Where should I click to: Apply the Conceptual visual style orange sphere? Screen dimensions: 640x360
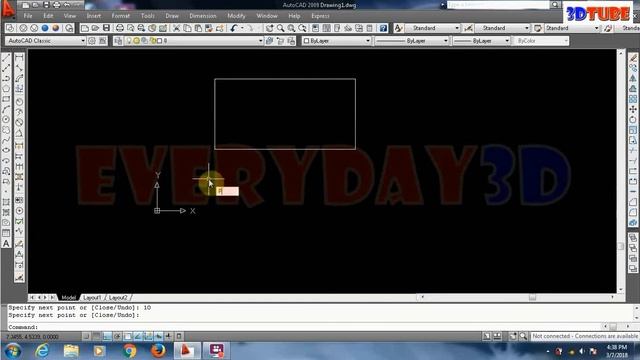pos(56,28)
